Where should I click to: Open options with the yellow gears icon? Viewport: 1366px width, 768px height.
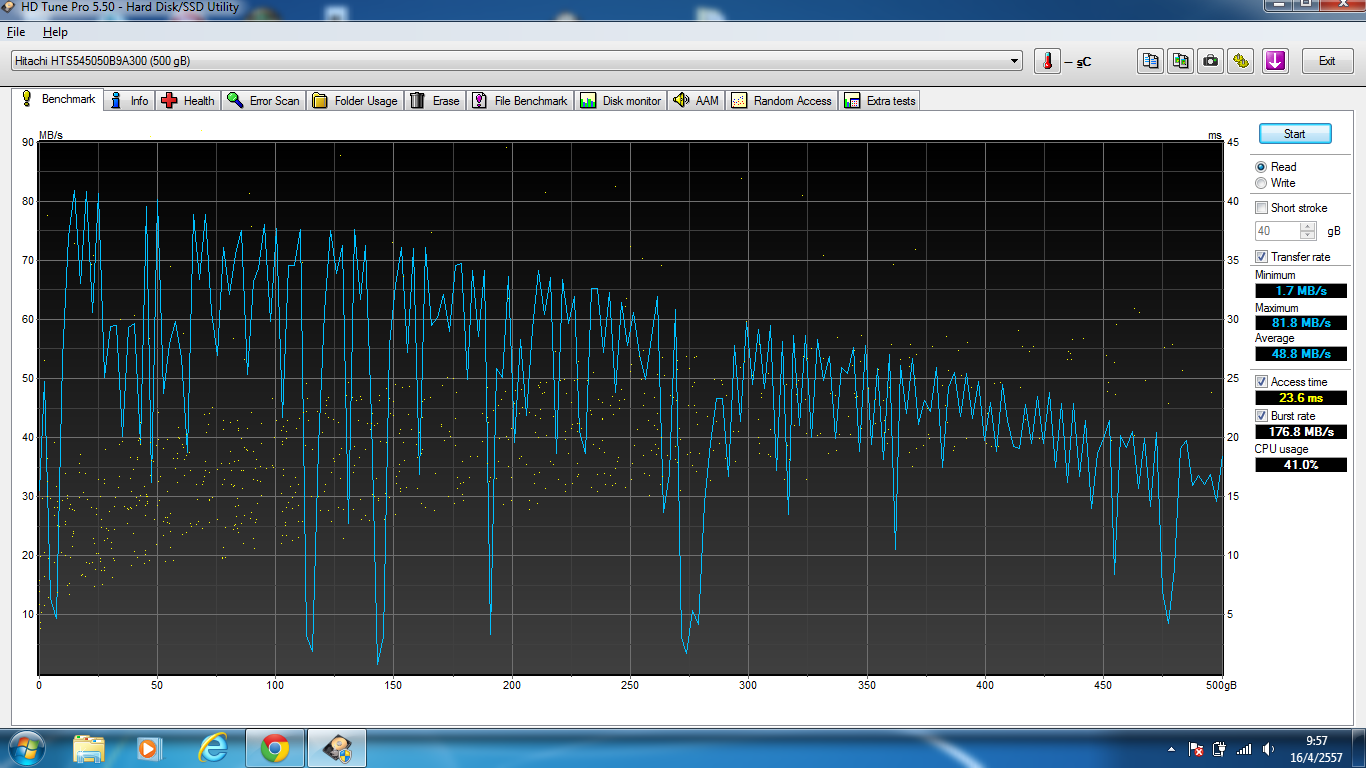[1241, 61]
